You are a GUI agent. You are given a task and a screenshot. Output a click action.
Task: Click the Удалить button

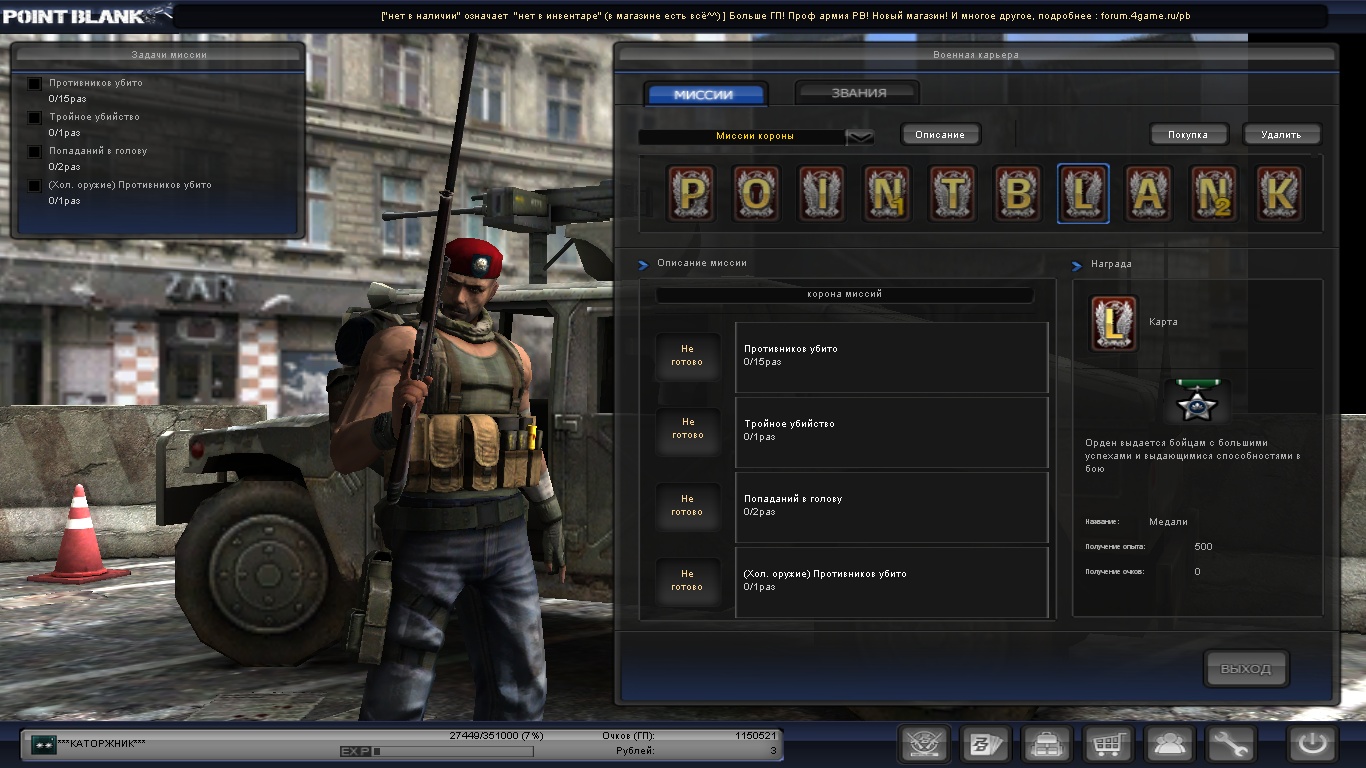click(1281, 134)
